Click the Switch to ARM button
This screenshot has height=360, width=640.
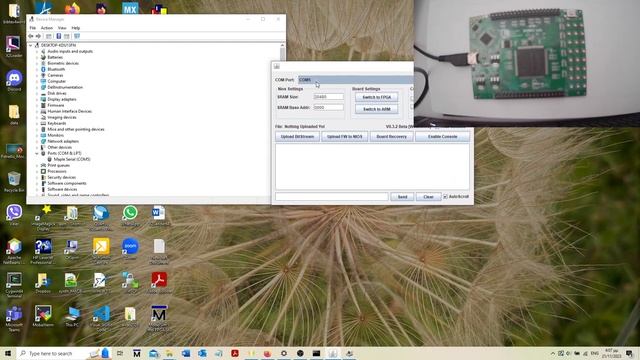(377, 109)
